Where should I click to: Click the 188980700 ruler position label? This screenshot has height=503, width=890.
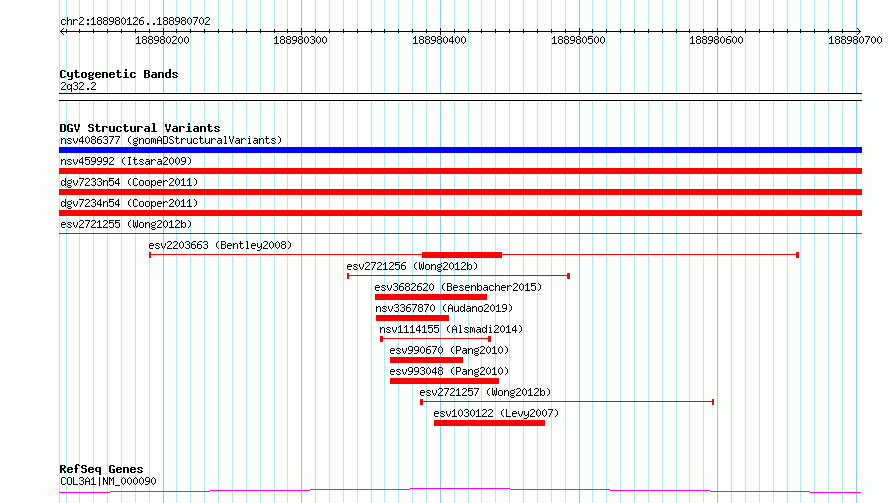tap(855, 40)
